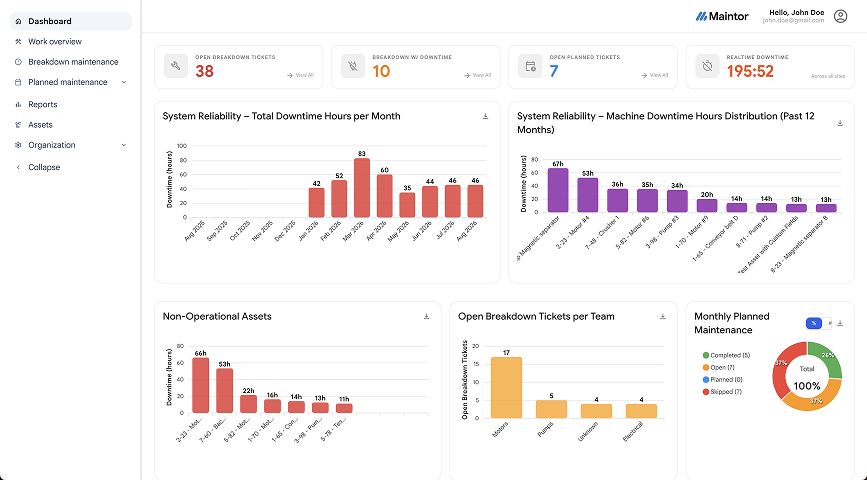Expand the Organization submenu chevron
Image resolution: width=867 pixels, height=480 pixels.
pos(123,145)
